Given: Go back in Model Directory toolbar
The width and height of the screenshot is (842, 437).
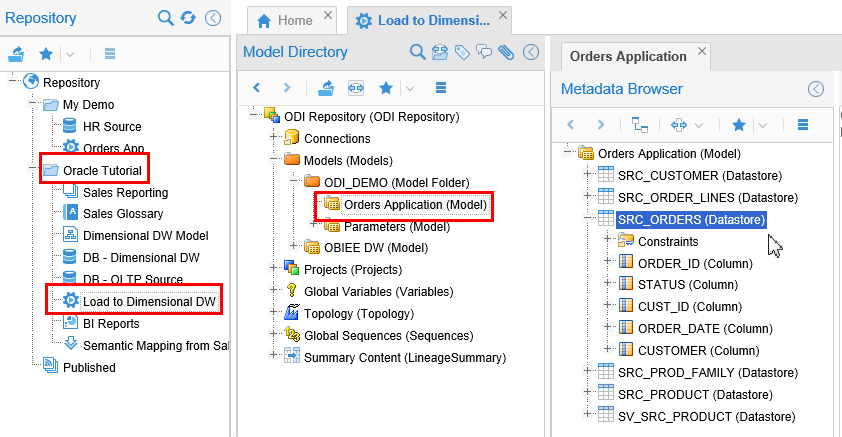Looking at the screenshot, I should pos(257,88).
